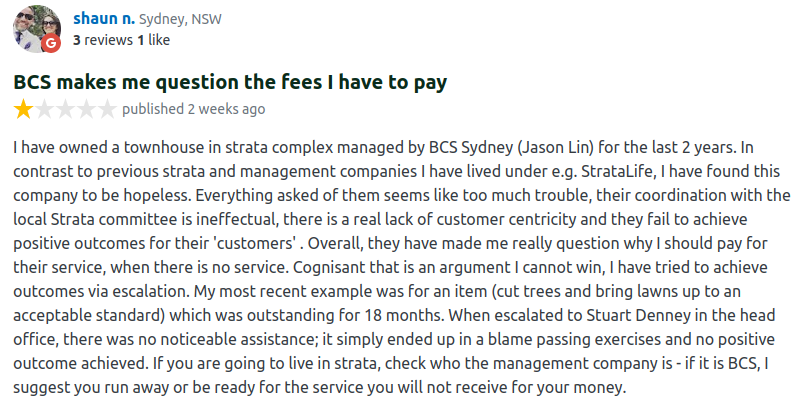Screen dimensions: 809x403
Task: Click the first gold rating star
Action: 23,109
